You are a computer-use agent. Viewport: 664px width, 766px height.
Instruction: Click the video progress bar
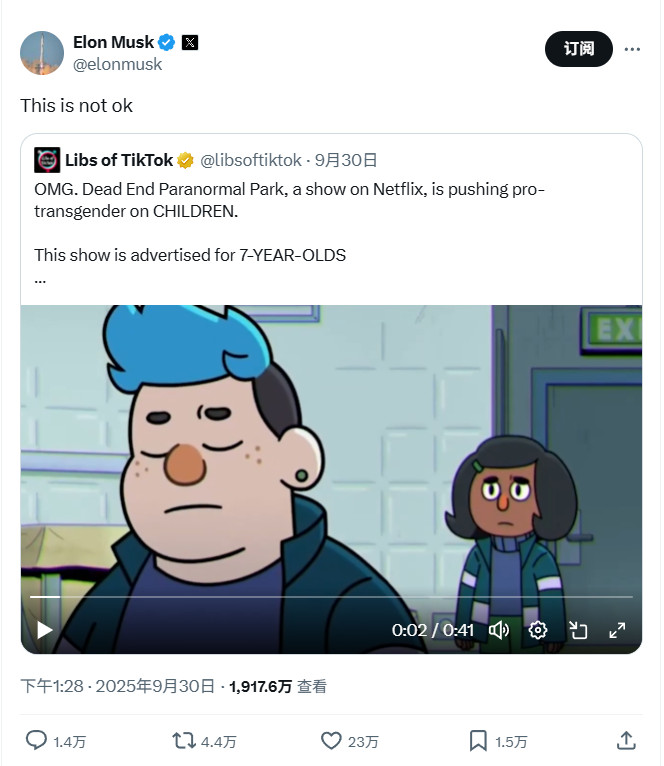(x=331, y=597)
